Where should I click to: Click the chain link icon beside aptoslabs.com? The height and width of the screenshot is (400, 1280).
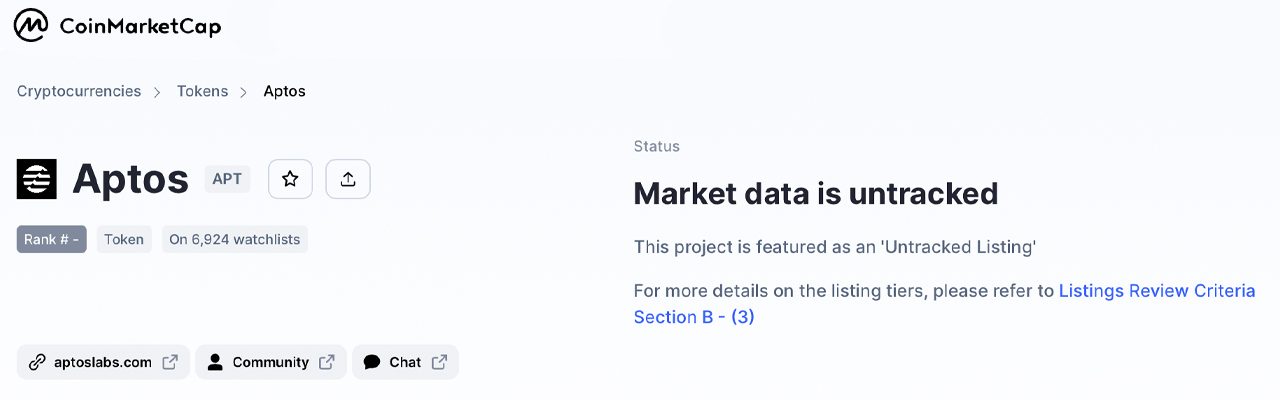coord(37,362)
